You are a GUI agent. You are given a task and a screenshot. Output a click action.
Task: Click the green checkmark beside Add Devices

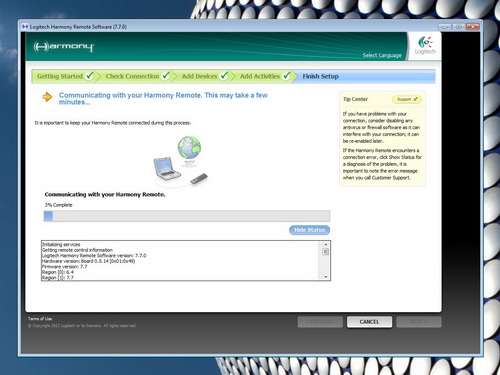[224, 76]
